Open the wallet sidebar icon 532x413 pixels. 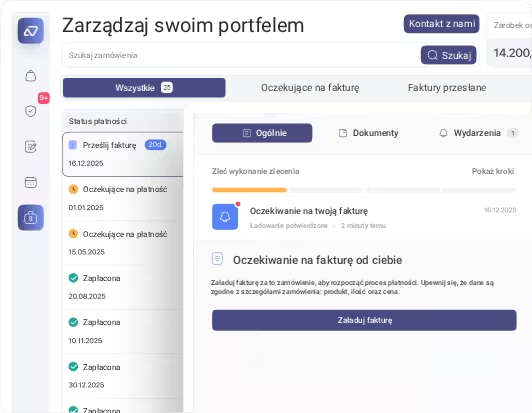31,218
